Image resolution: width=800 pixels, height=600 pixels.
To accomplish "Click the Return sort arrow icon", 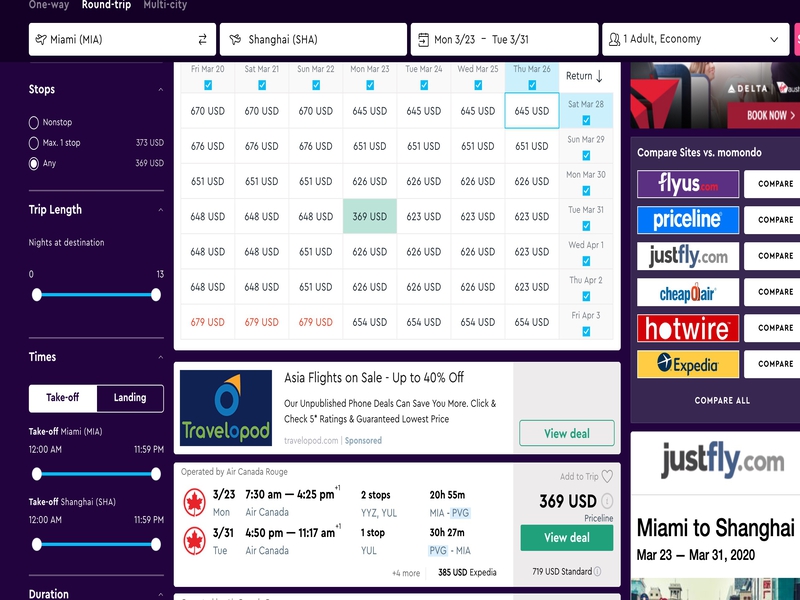I will pos(599,76).
